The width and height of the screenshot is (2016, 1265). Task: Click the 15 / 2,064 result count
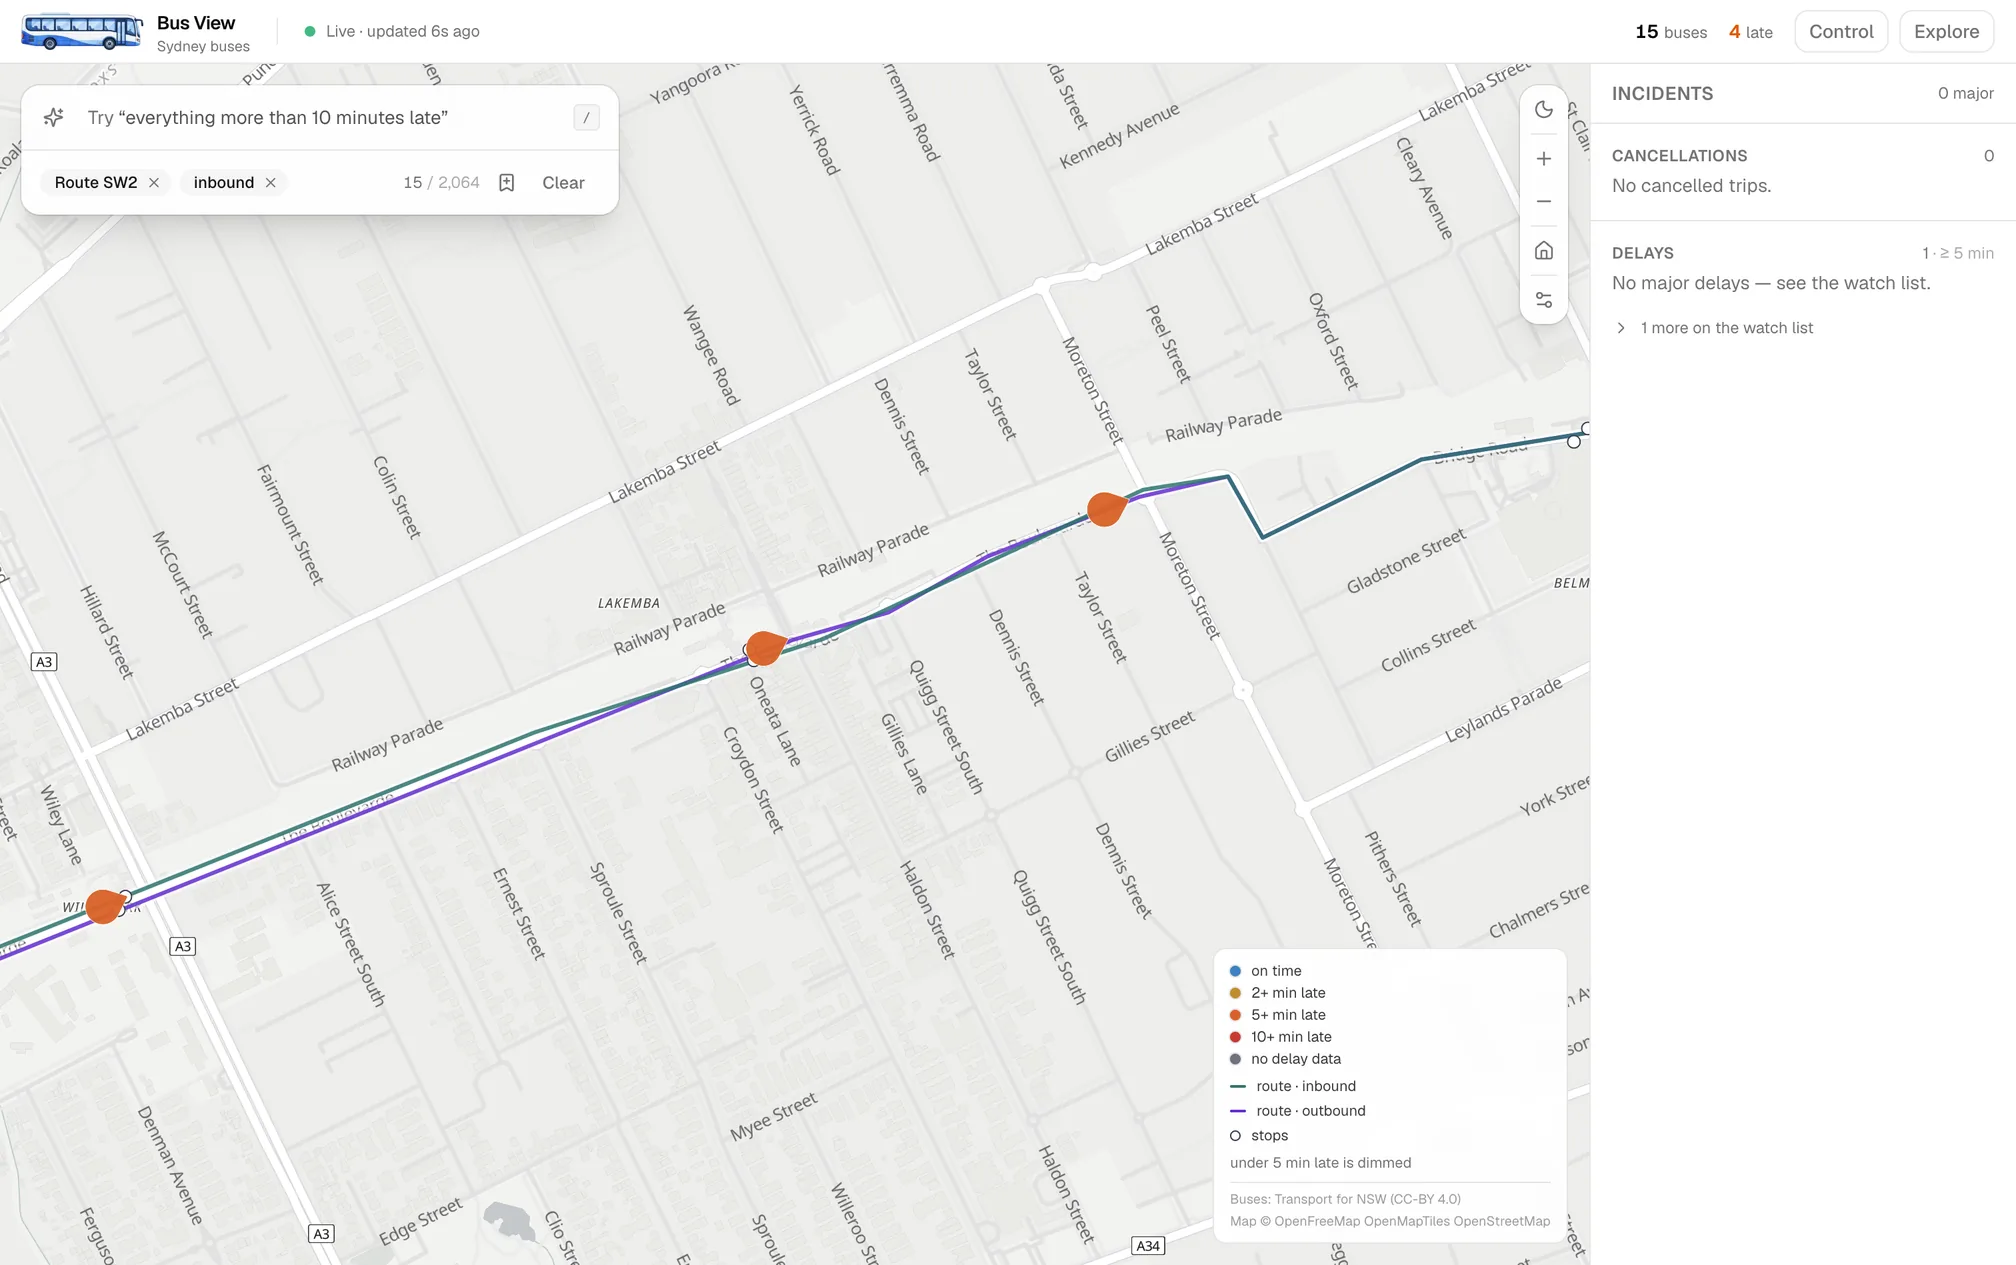pyautogui.click(x=441, y=183)
